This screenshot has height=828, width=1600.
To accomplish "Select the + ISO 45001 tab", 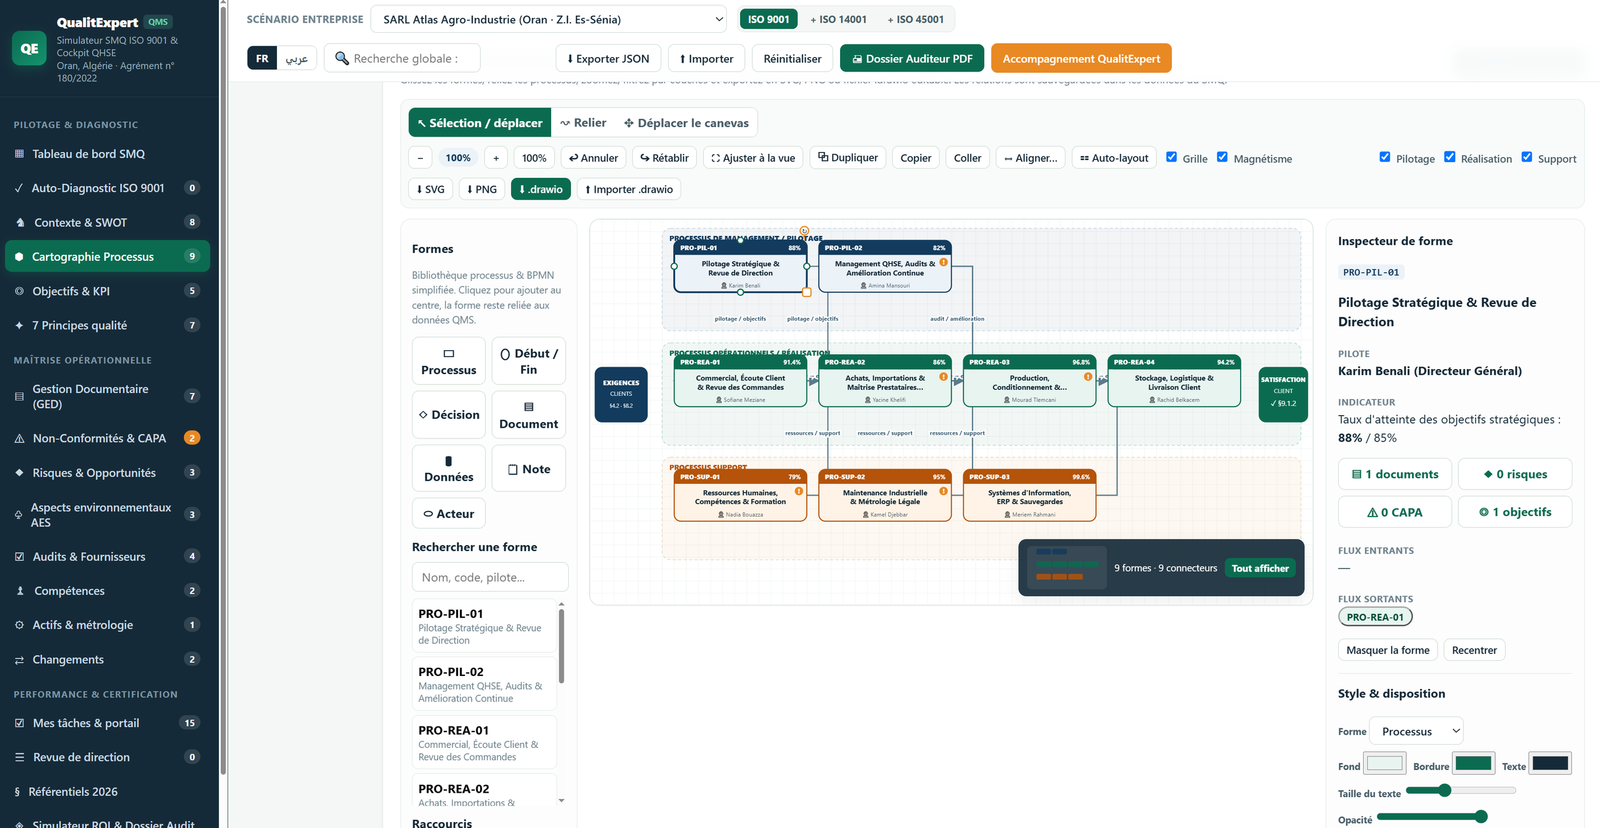I will click(915, 19).
